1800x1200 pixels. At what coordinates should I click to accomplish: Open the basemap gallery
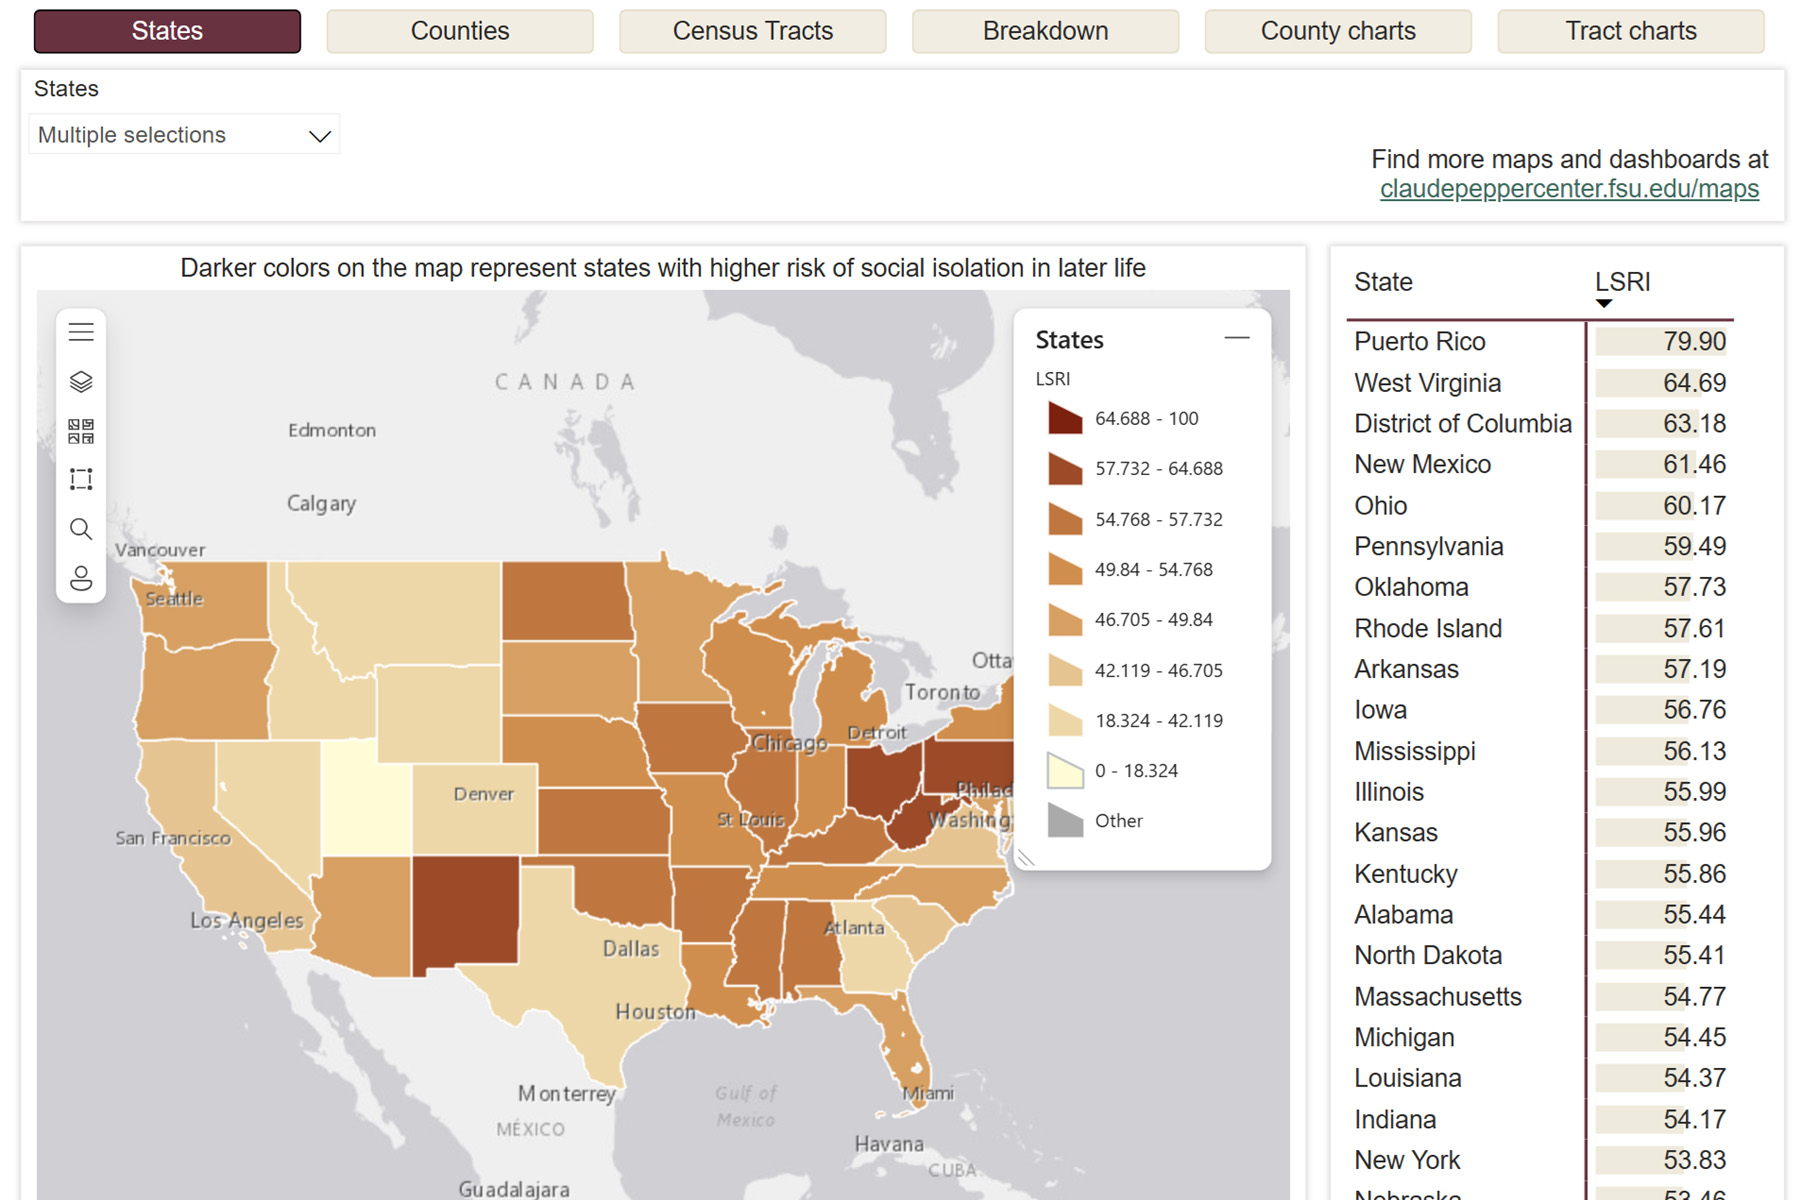coord(81,431)
